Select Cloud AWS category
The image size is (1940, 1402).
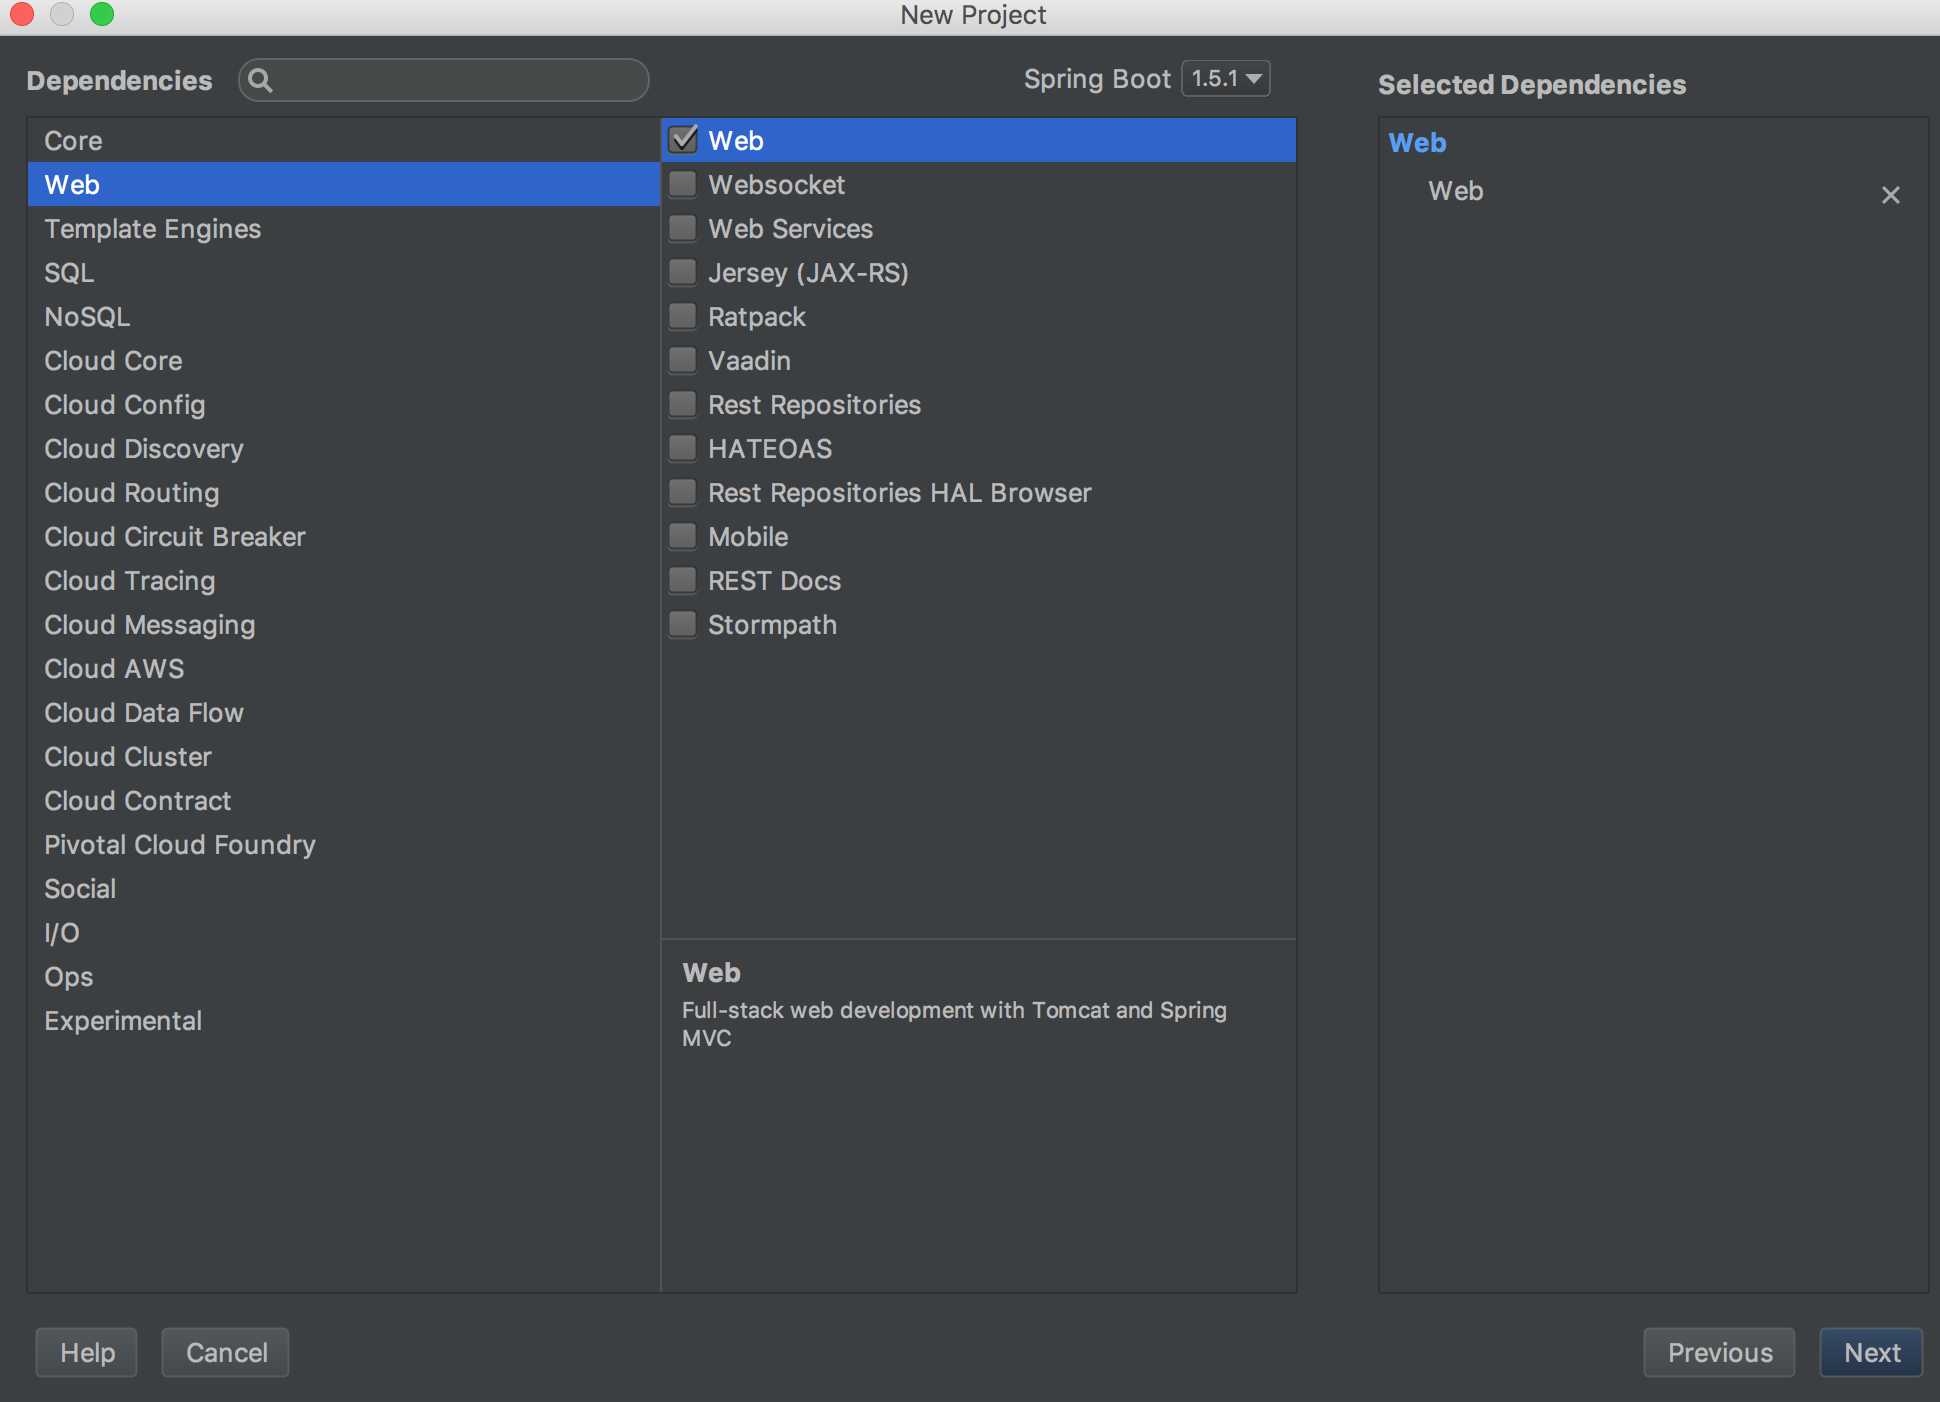point(344,668)
